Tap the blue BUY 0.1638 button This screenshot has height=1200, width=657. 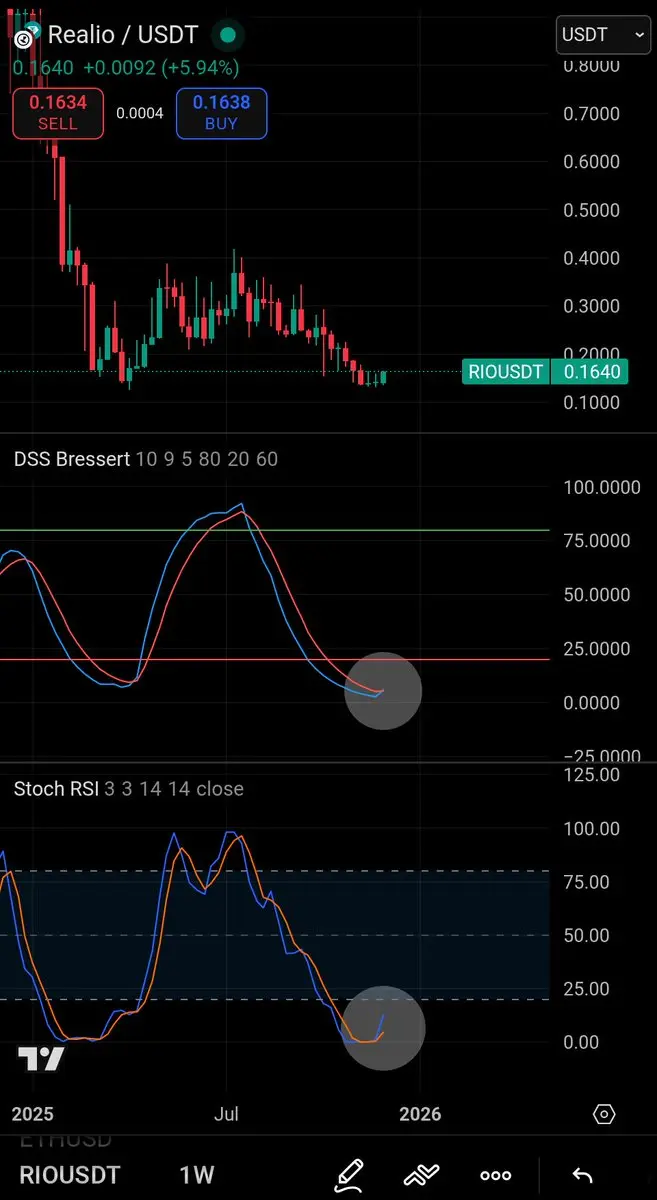[x=222, y=113]
